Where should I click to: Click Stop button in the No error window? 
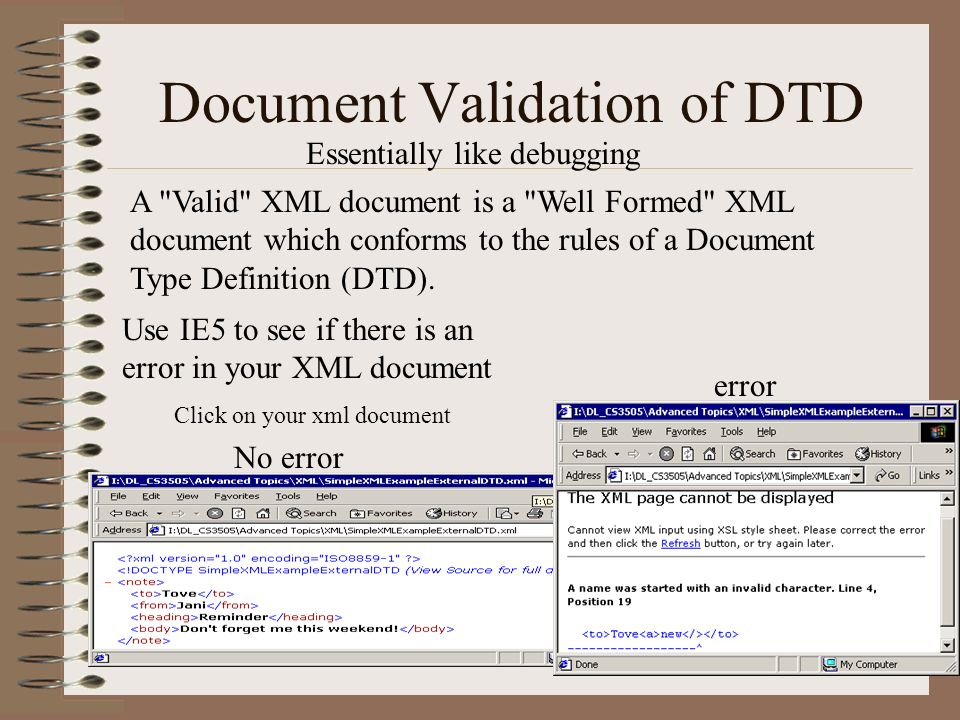(x=214, y=513)
